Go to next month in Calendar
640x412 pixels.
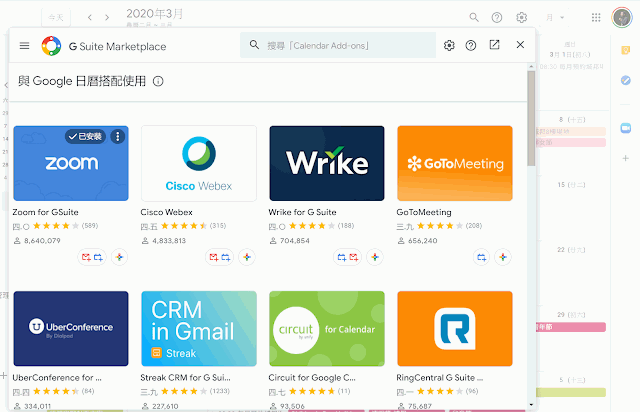(107, 17)
